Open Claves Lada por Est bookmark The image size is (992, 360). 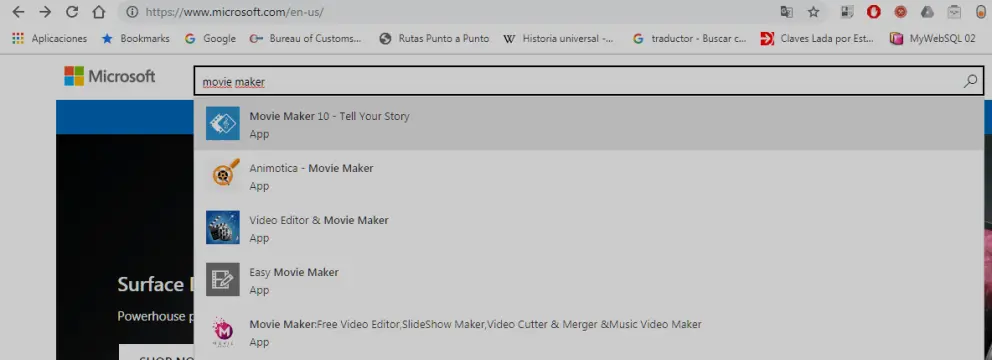[x=817, y=39]
